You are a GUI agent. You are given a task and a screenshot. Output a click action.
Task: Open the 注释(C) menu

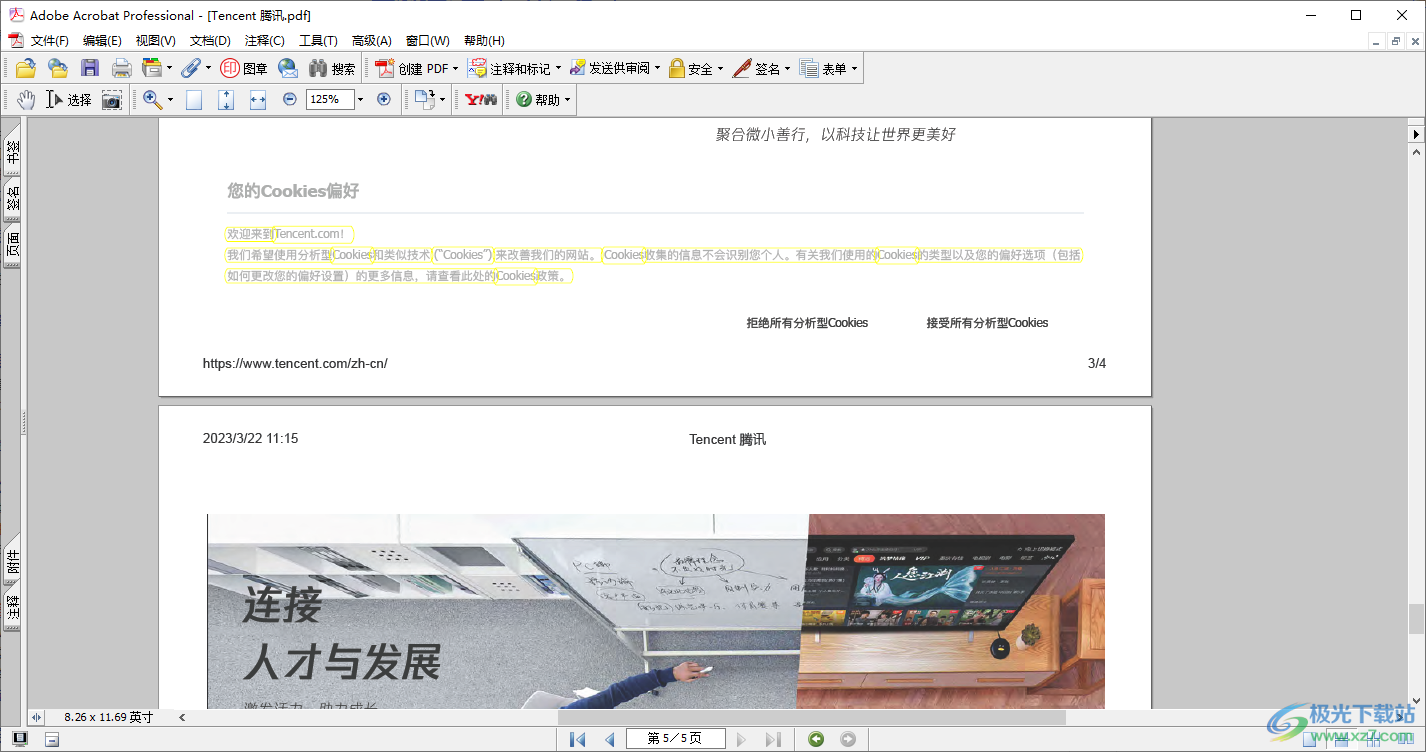264,41
